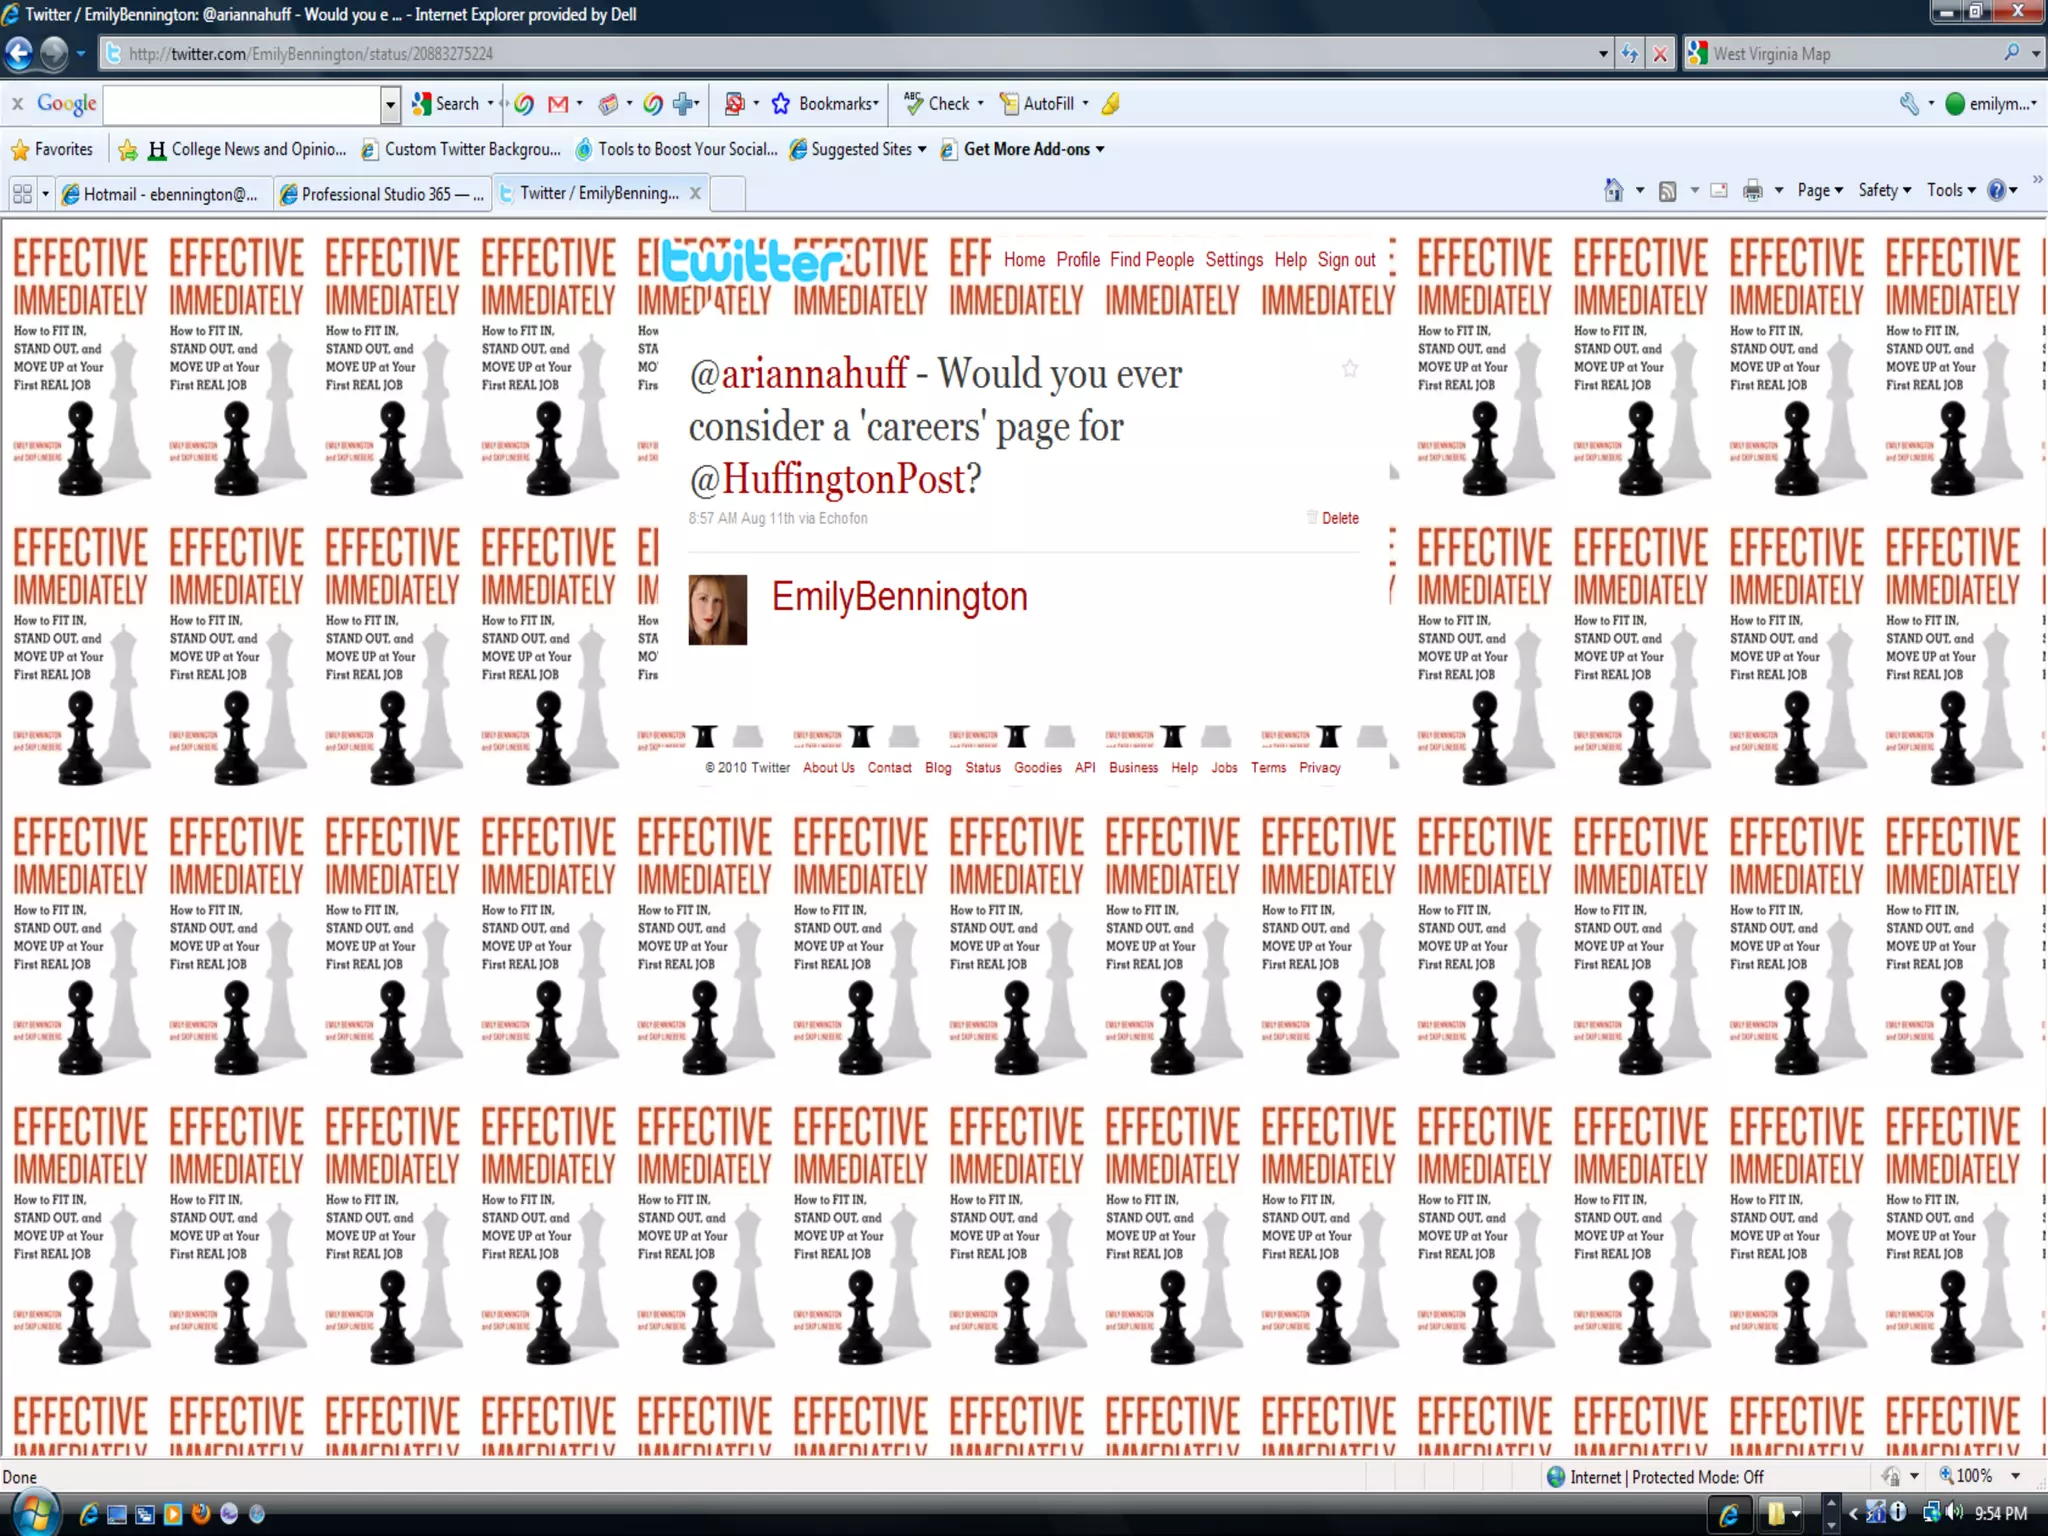Delete the tweet via Delete link
This screenshot has width=2048, height=1536.
1339,518
